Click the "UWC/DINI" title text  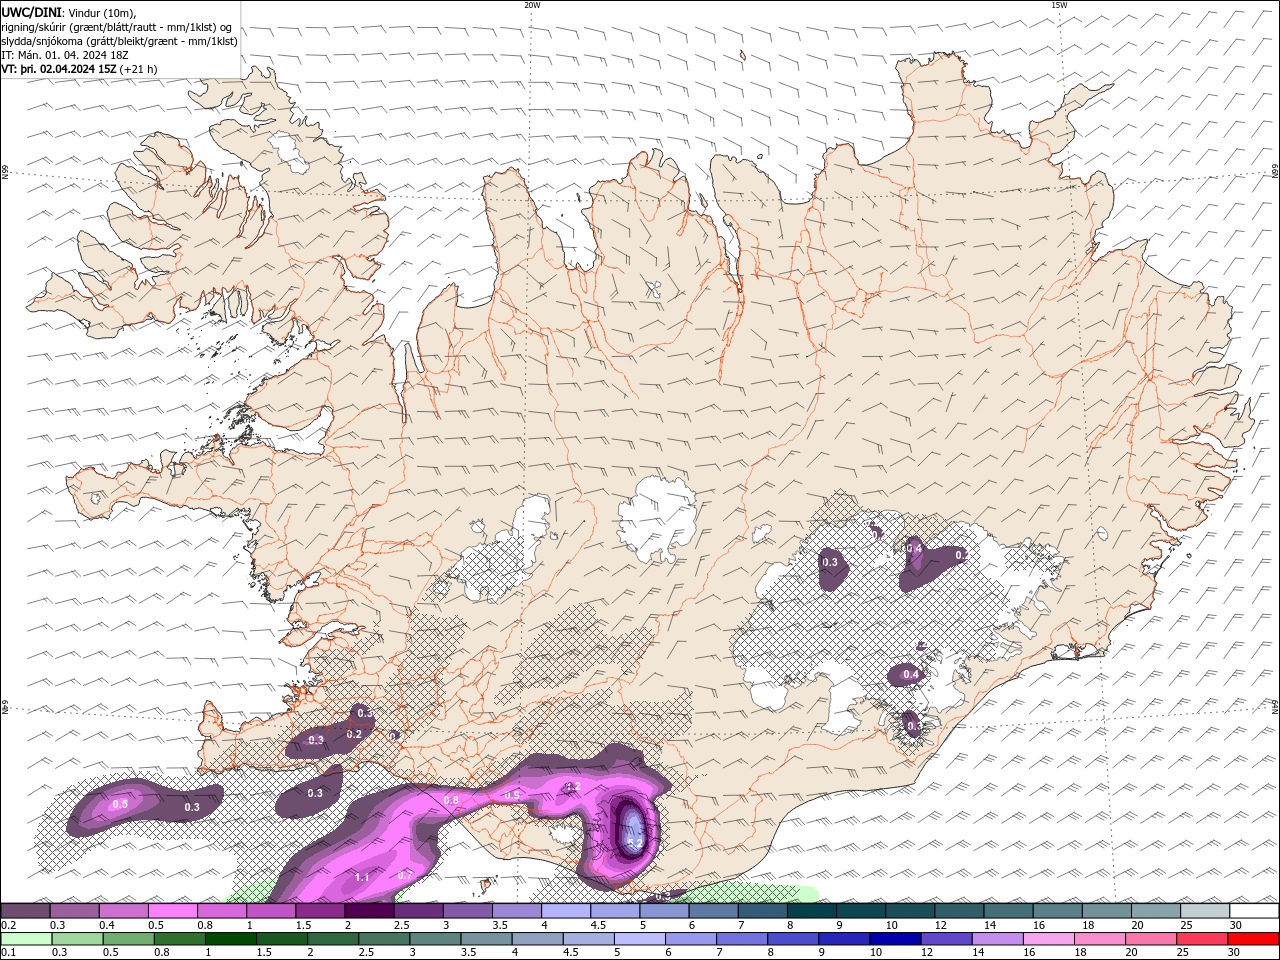(29, 11)
